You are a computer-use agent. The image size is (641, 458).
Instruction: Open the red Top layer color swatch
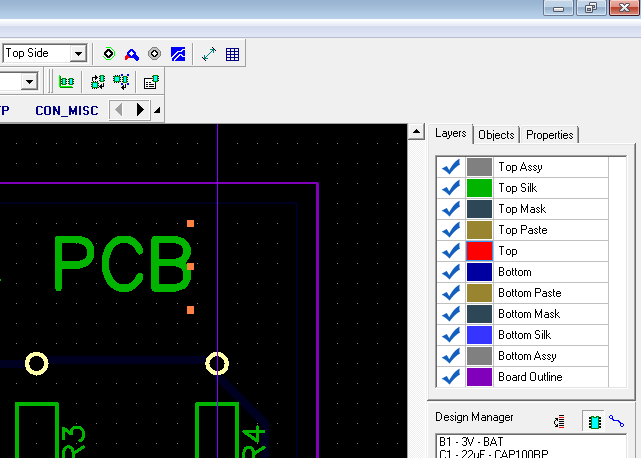click(479, 251)
